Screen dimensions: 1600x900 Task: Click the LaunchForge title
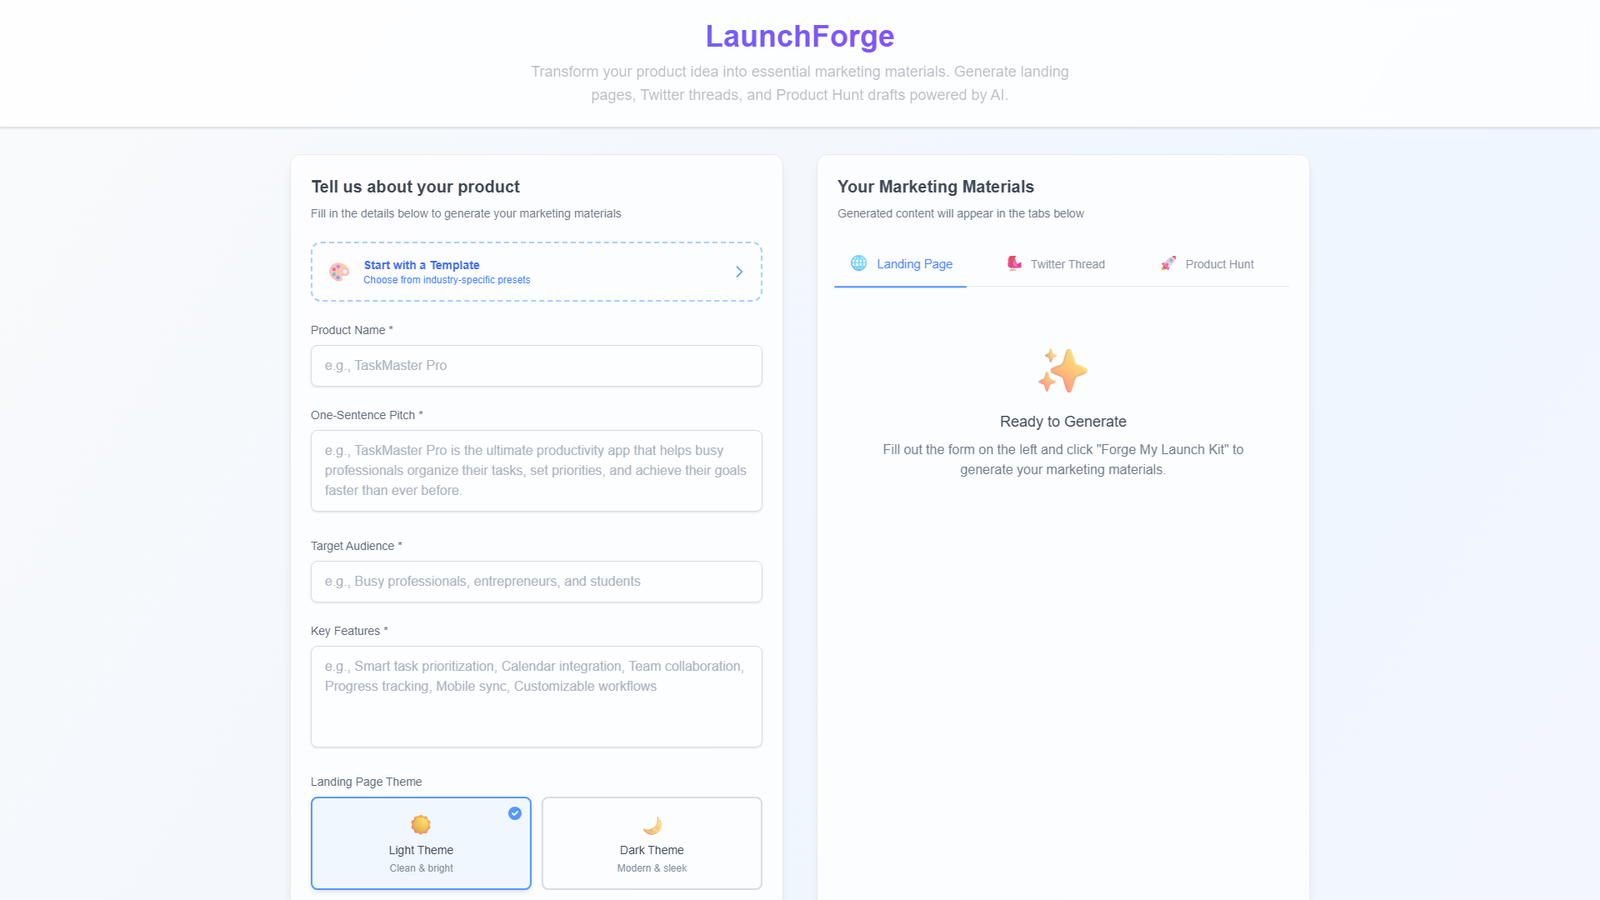[799, 35]
